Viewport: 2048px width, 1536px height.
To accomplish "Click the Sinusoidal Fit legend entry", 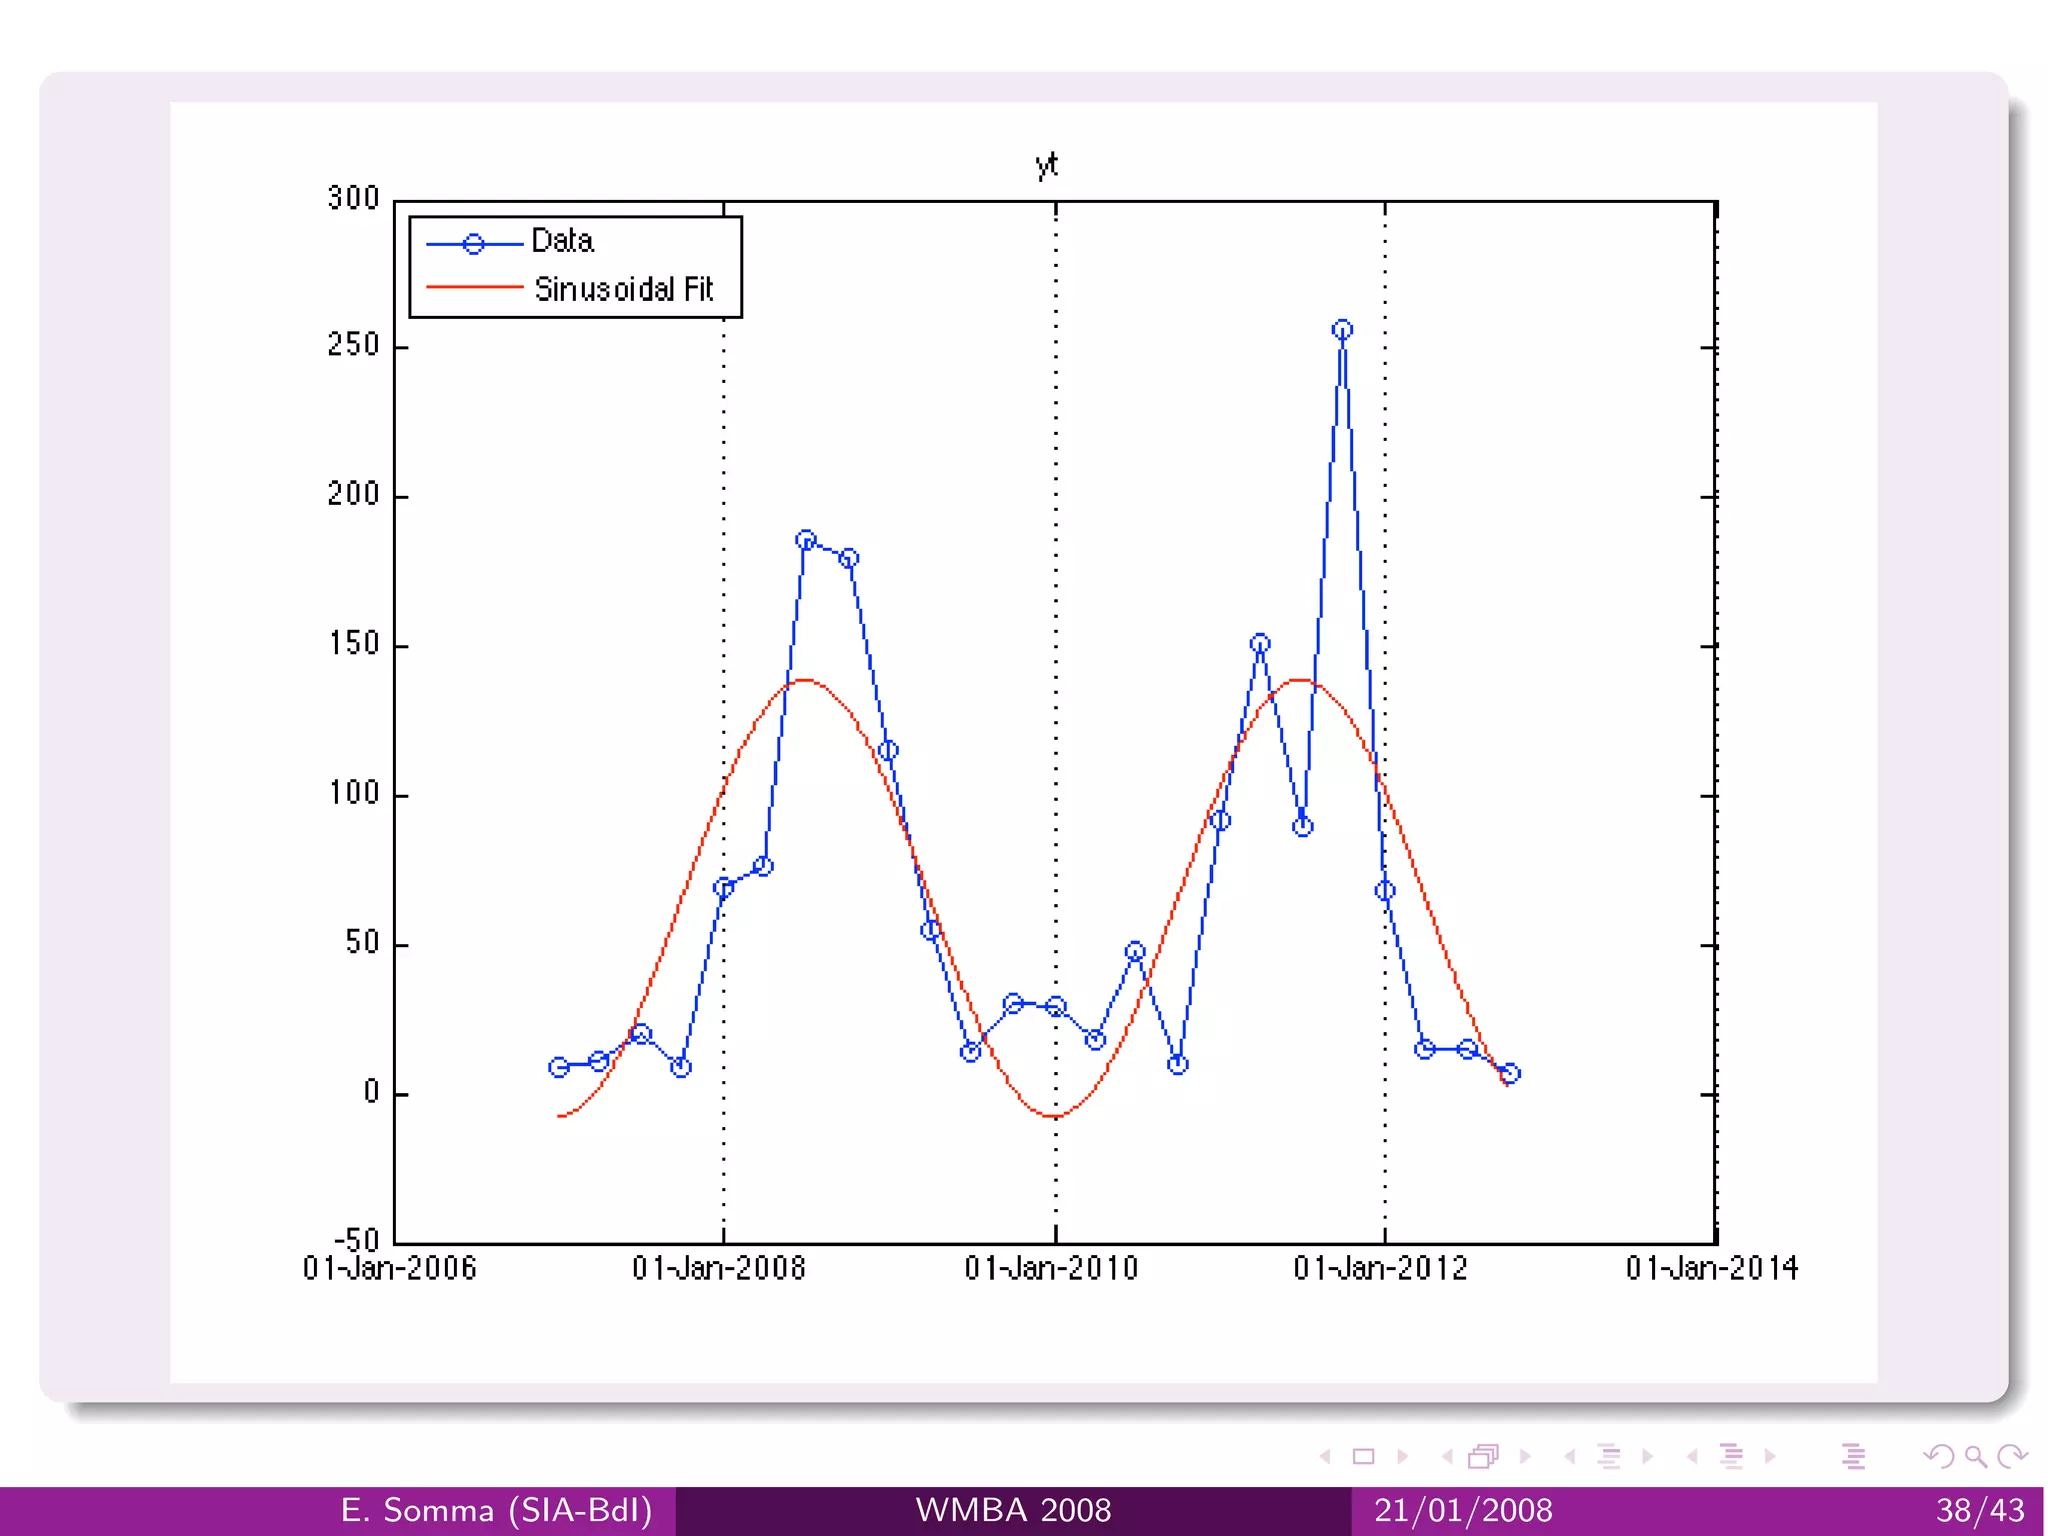I will tap(623, 289).
